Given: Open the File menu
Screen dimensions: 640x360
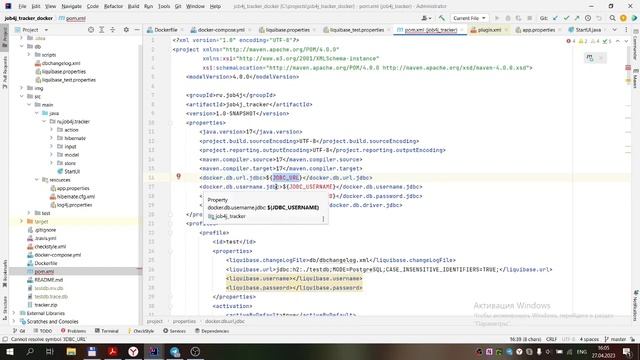Looking at the screenshot, I should click(x=22, y=6).
